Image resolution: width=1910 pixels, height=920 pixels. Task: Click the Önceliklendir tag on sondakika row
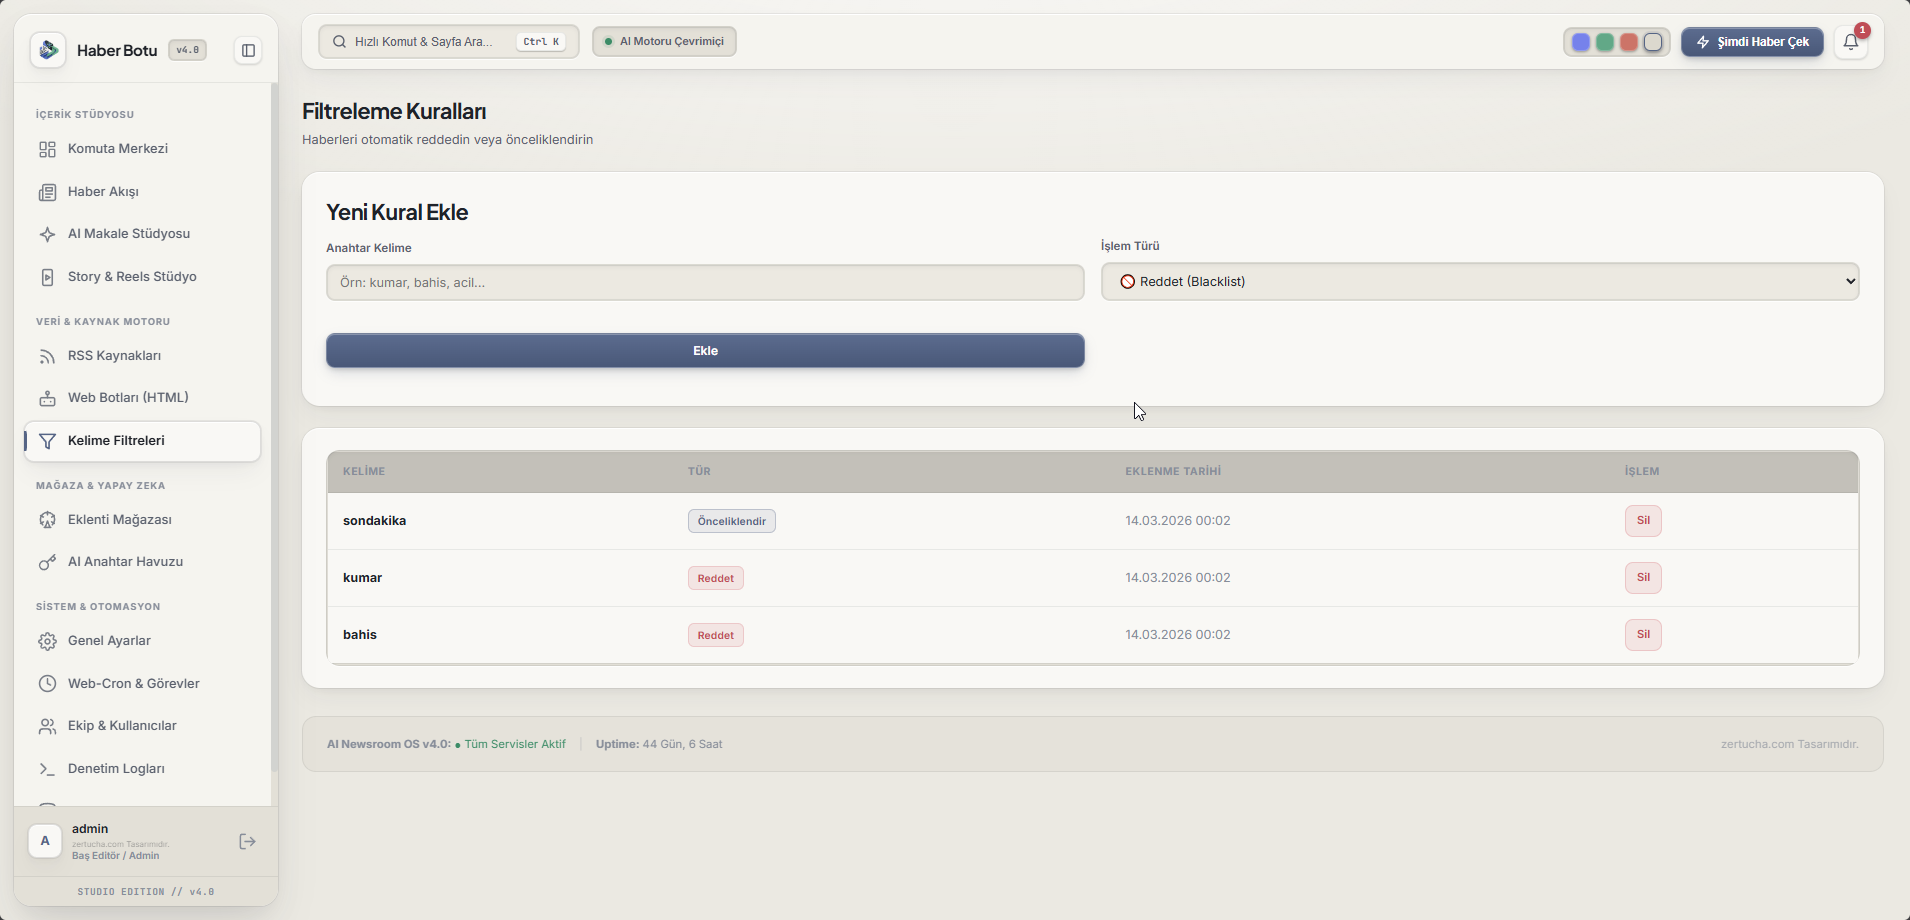732,521
